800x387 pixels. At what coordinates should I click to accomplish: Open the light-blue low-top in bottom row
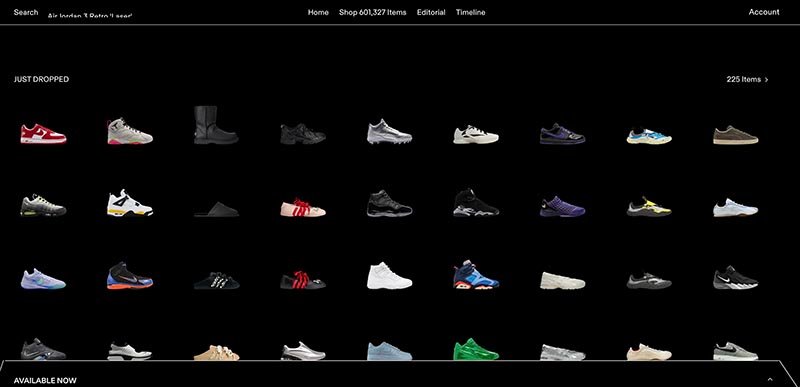pos(389,351)
